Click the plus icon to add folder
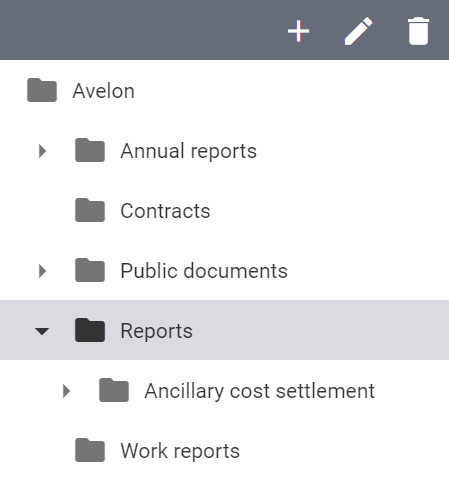Screen dimensions: 449x482 (x=298, y=31)
